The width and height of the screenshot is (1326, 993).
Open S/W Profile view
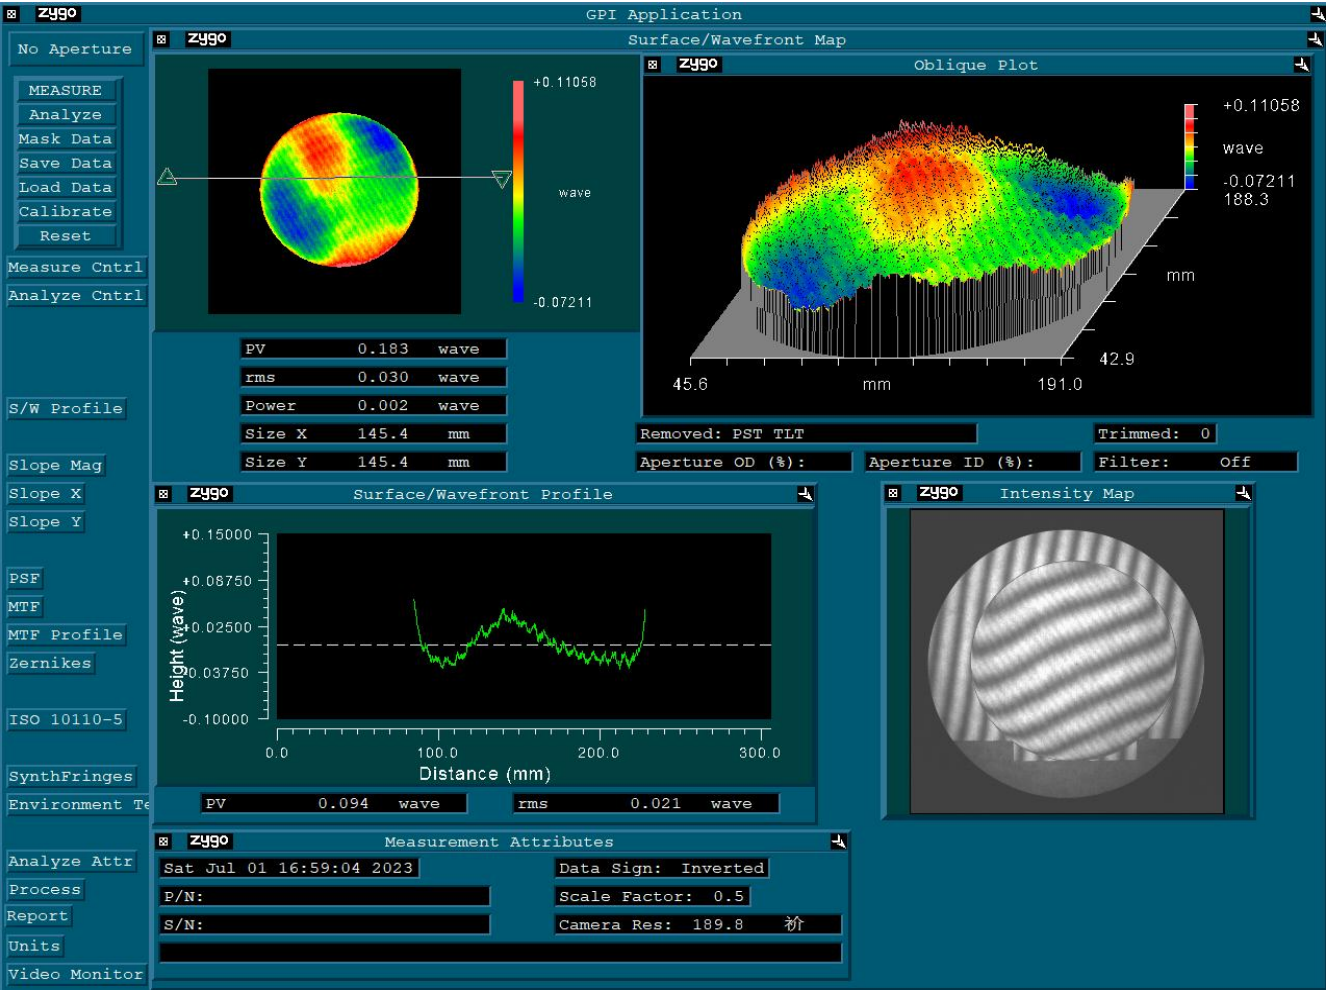66,408
